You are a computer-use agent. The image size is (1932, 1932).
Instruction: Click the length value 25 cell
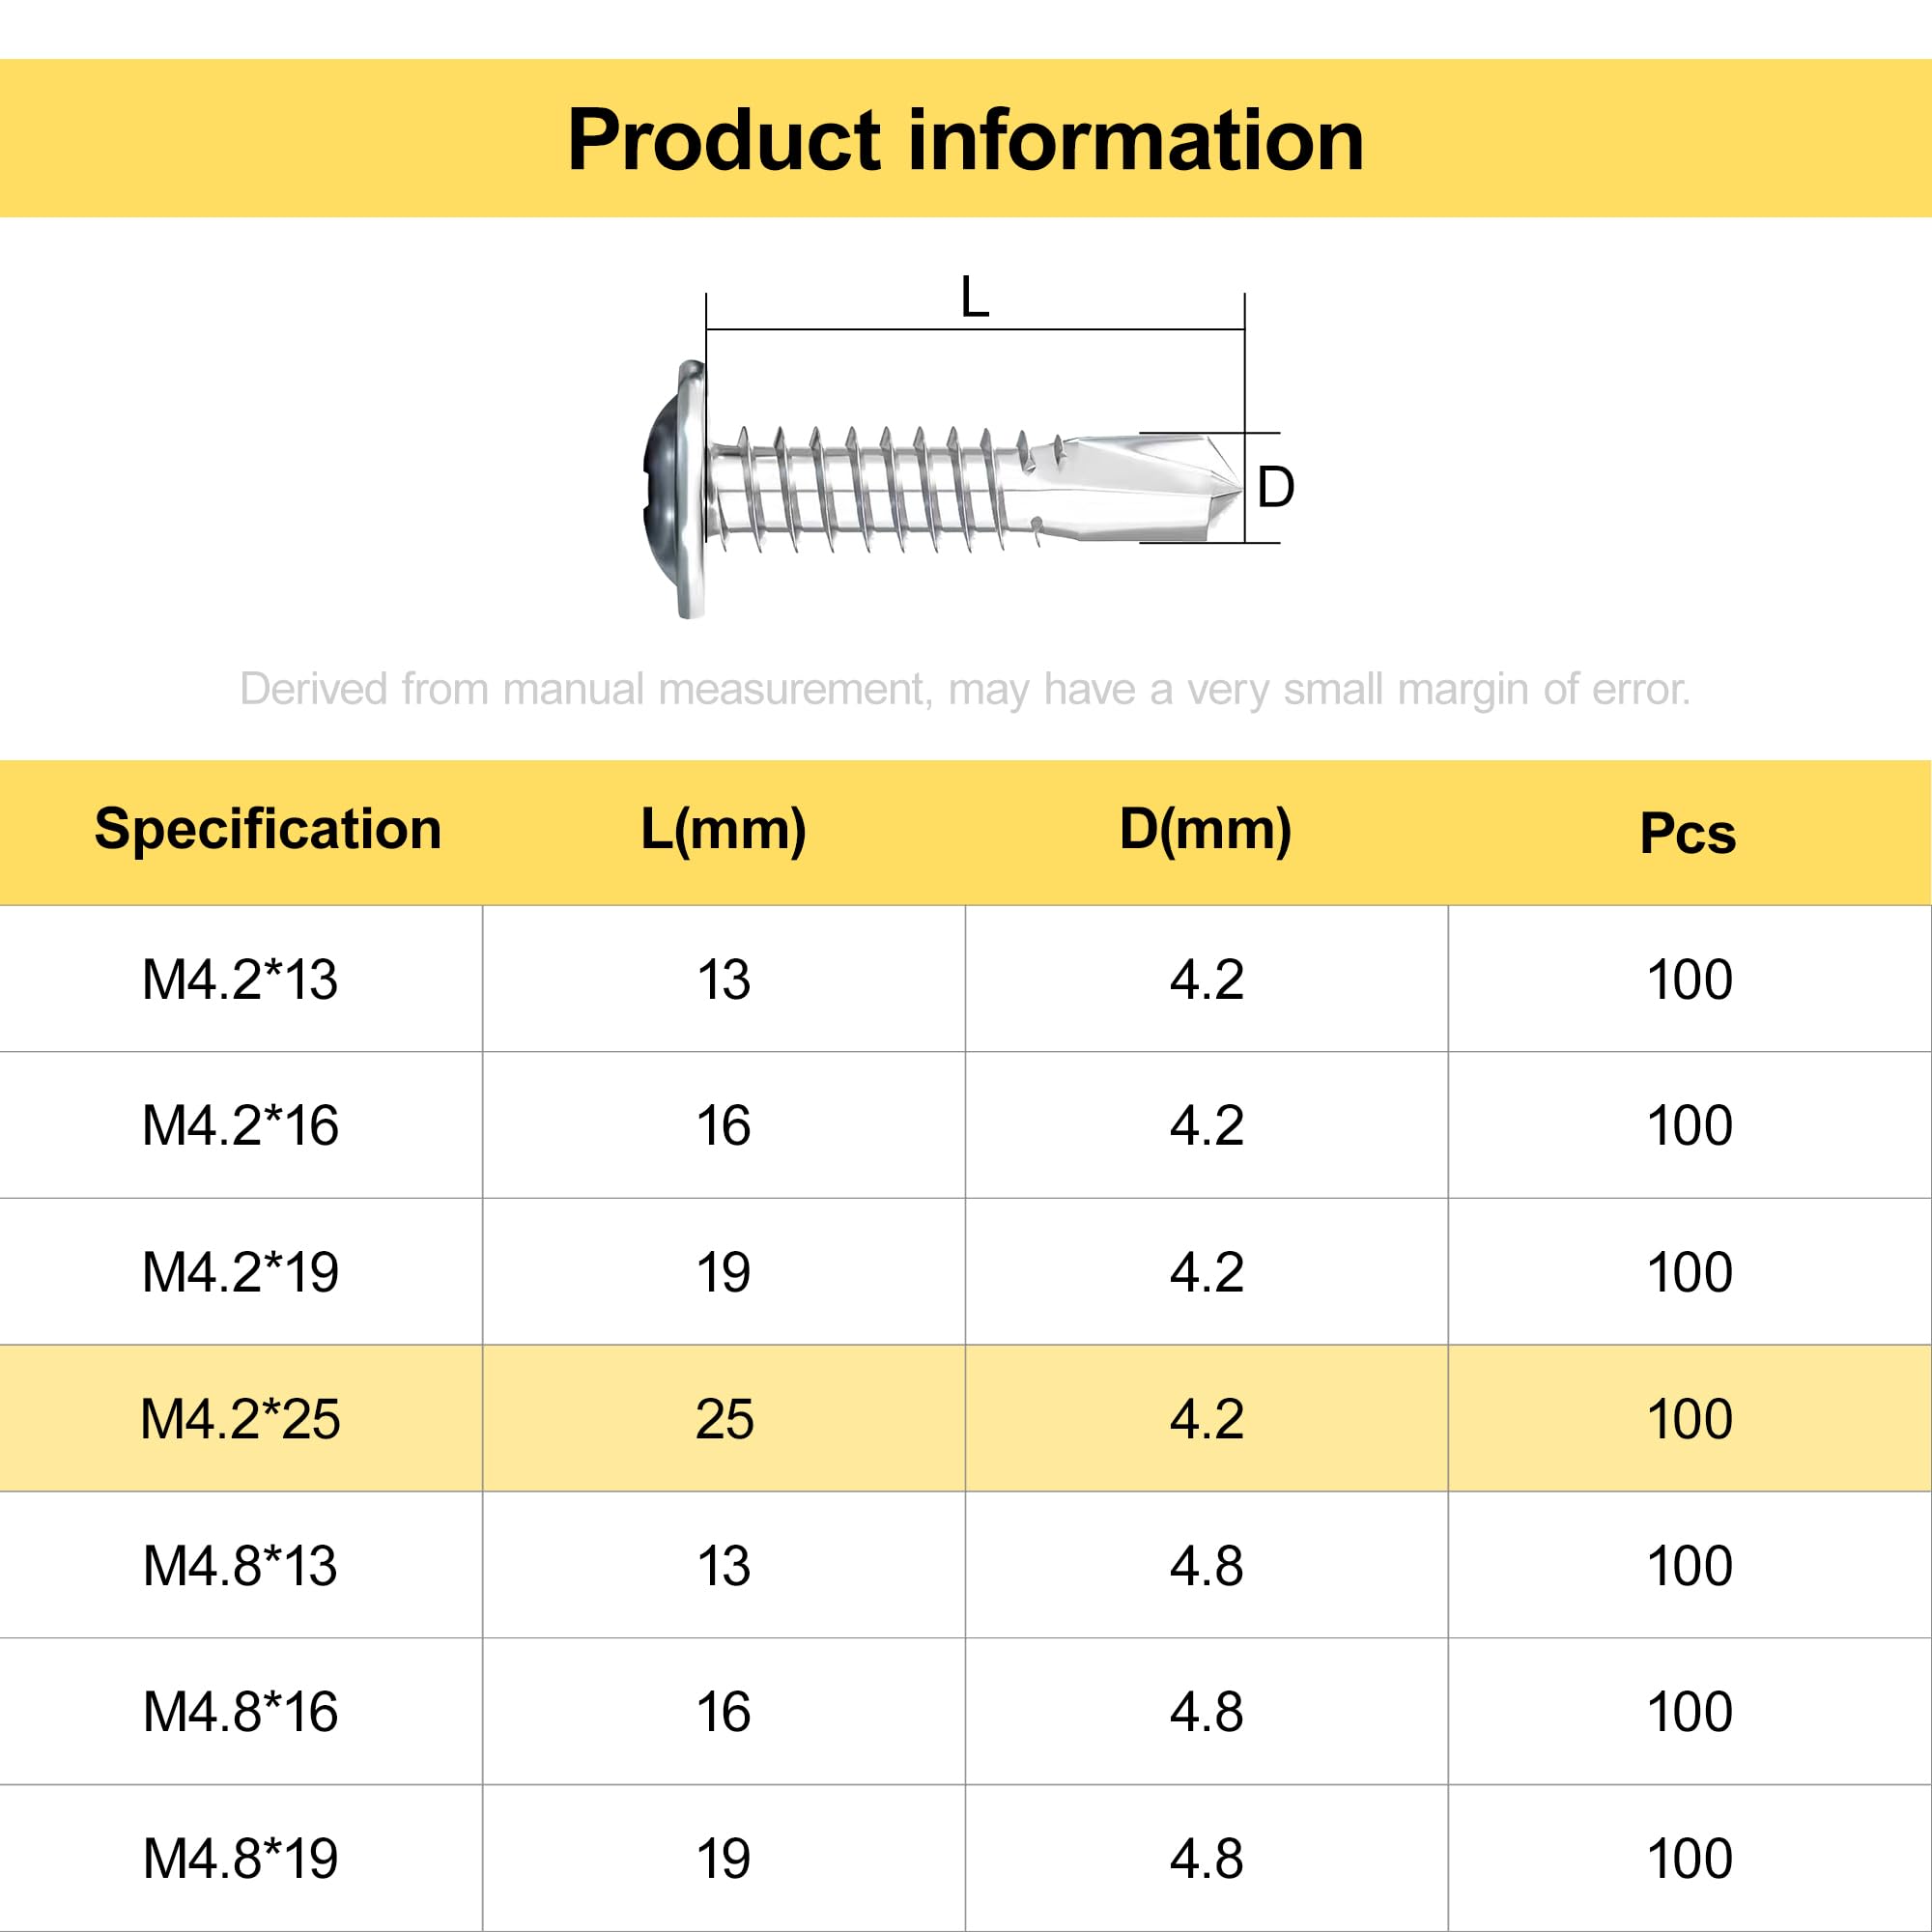[x=724, y=1418]
